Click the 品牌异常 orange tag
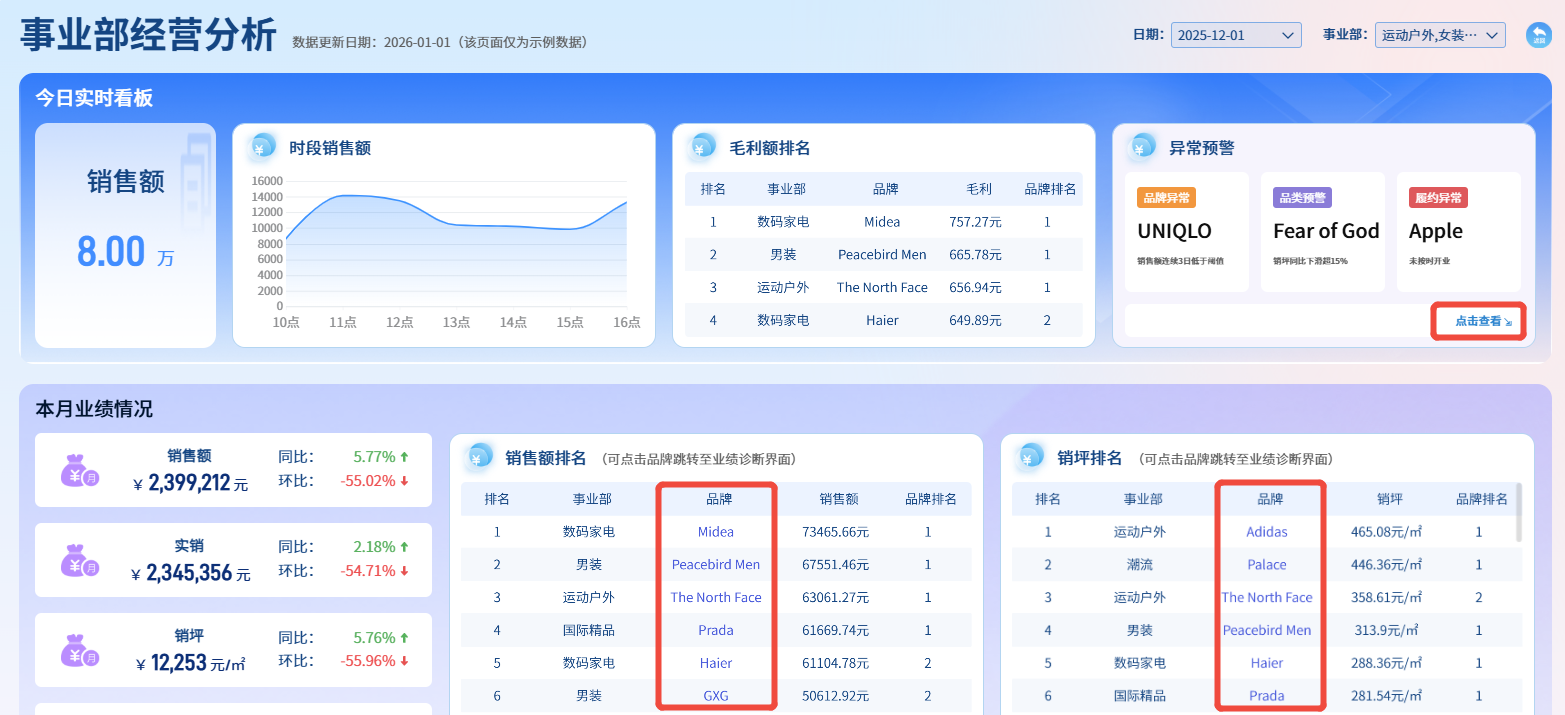The height and width of the screenshot is (715, 1565). click(1166, 198)
